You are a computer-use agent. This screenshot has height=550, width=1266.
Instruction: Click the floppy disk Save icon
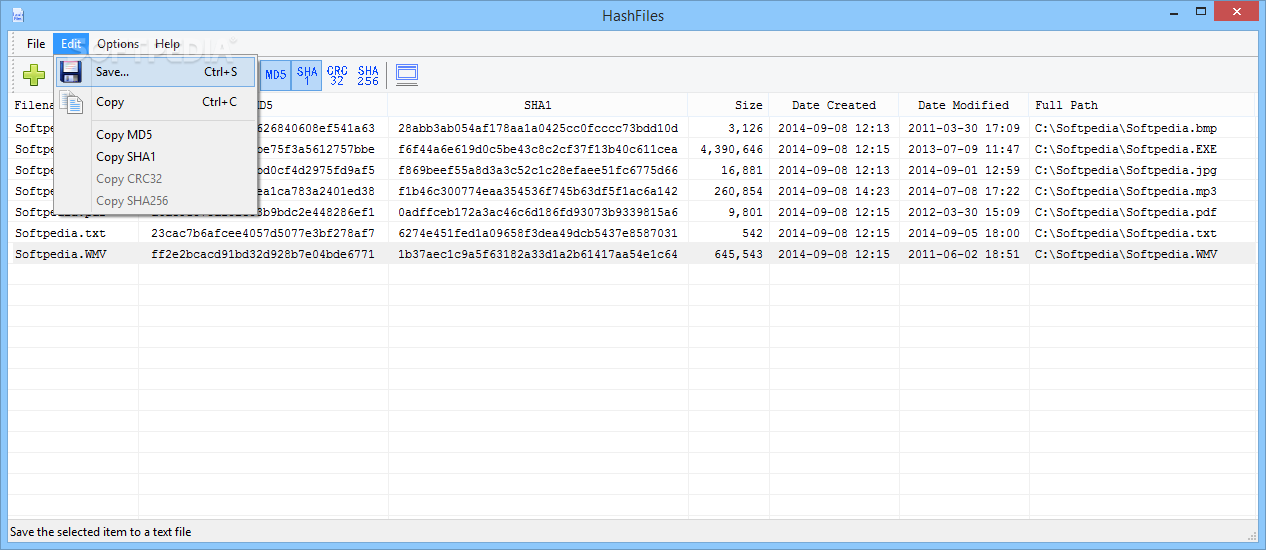point(70,72)
